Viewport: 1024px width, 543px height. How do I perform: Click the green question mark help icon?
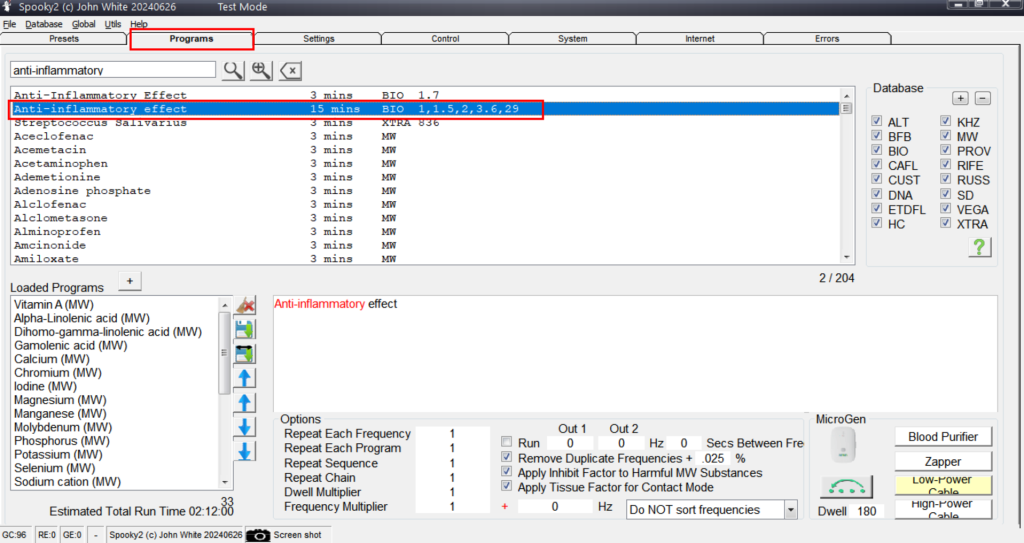point(980,247)
